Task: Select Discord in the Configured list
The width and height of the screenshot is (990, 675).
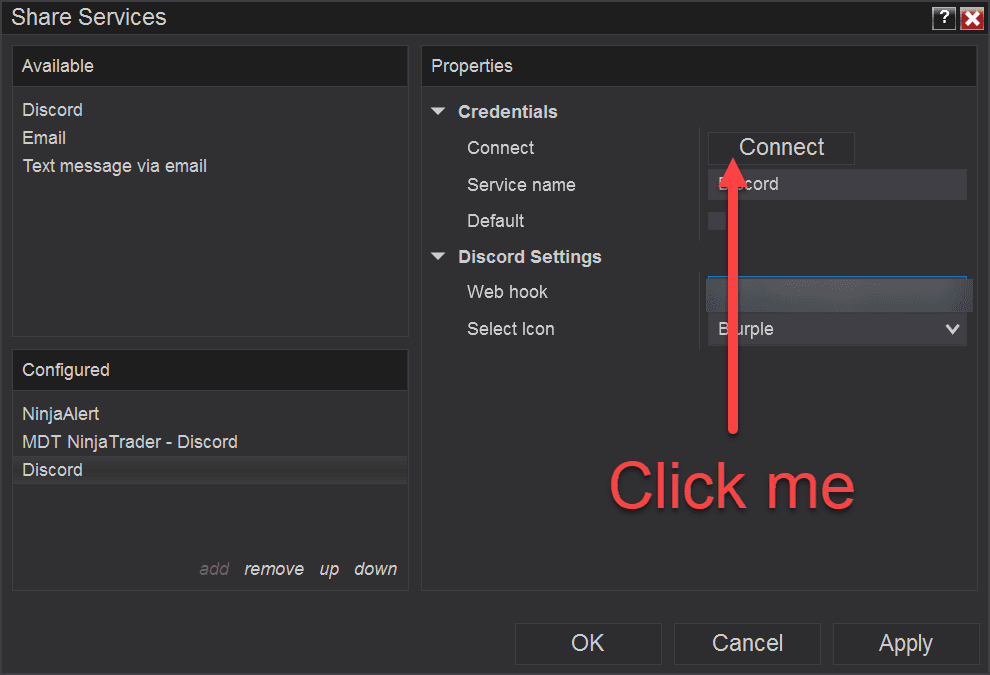Action: point(210,470)
